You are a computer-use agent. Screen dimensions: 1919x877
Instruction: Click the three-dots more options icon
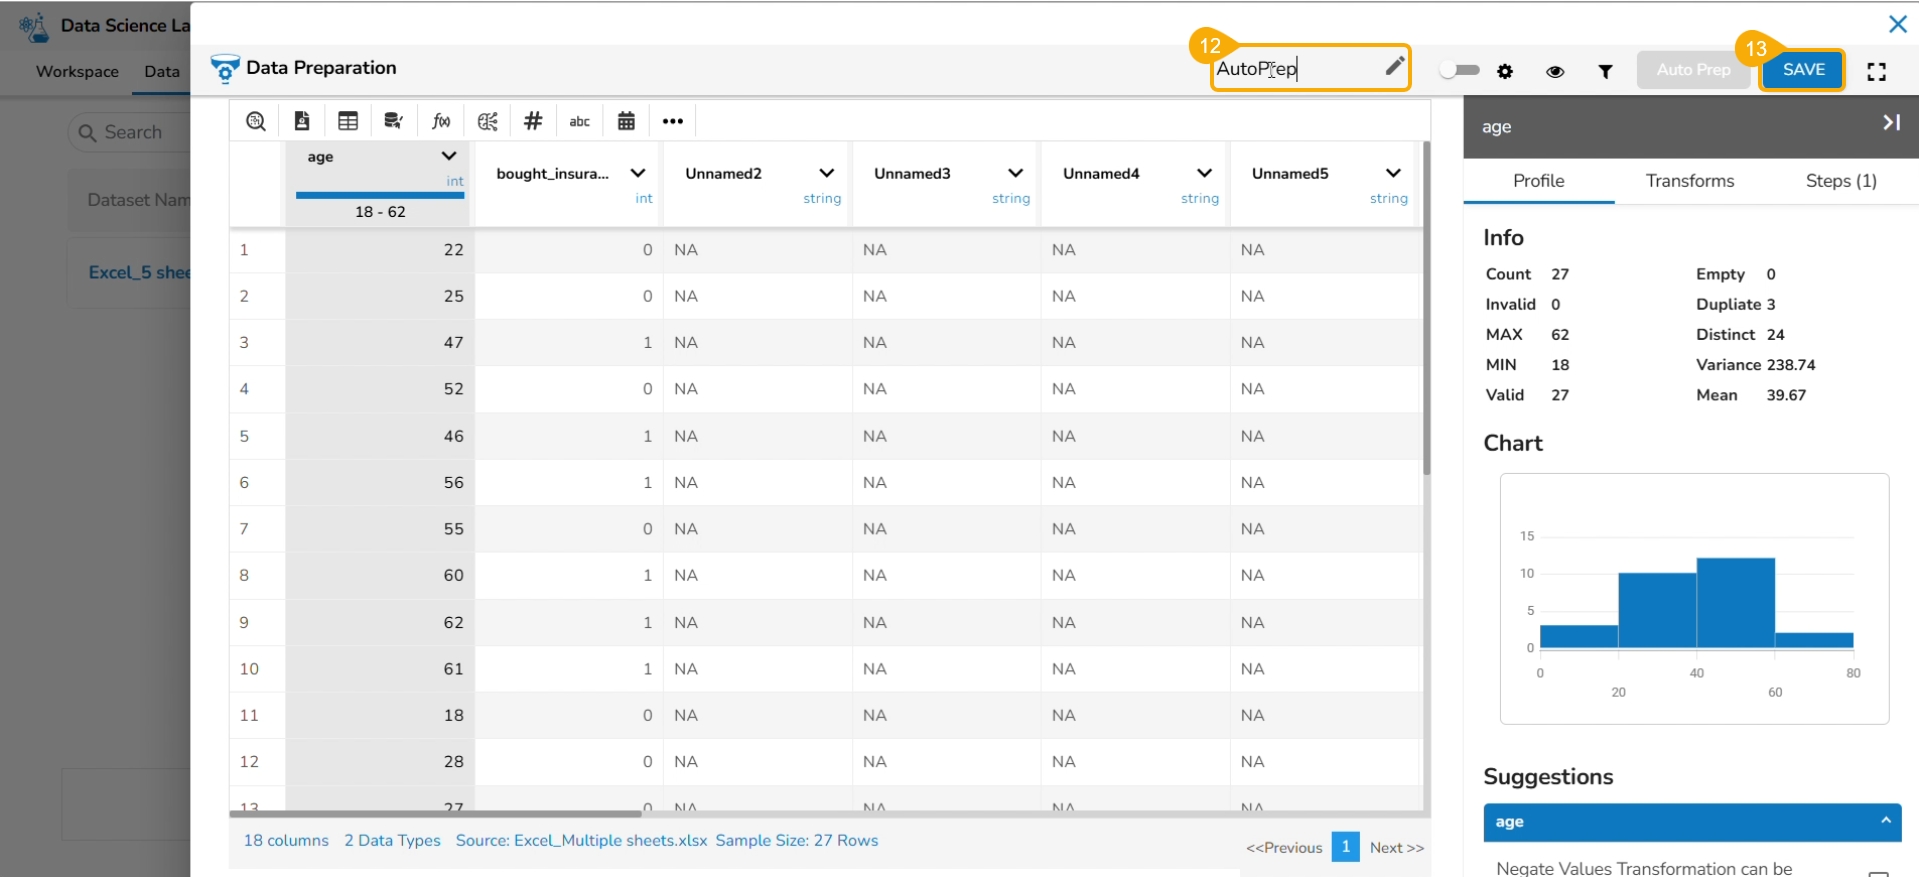[673, 121]
